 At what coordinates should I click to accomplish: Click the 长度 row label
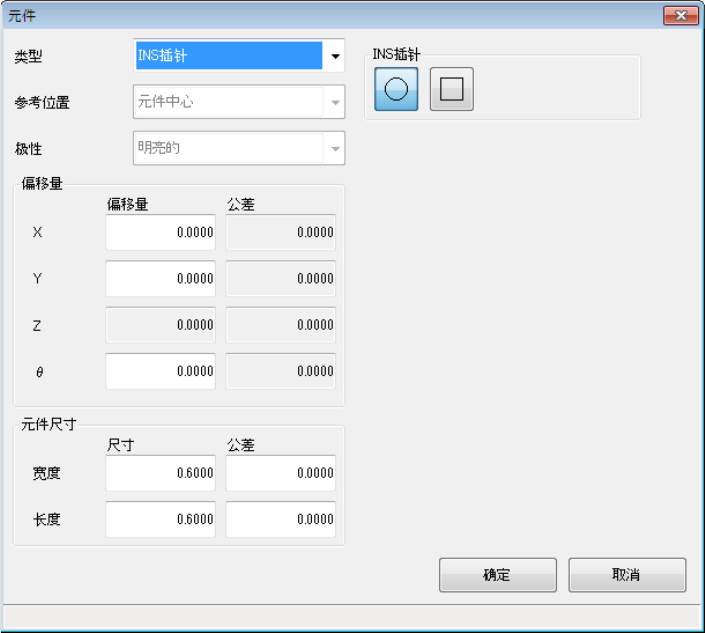click(x=46, y=520)
